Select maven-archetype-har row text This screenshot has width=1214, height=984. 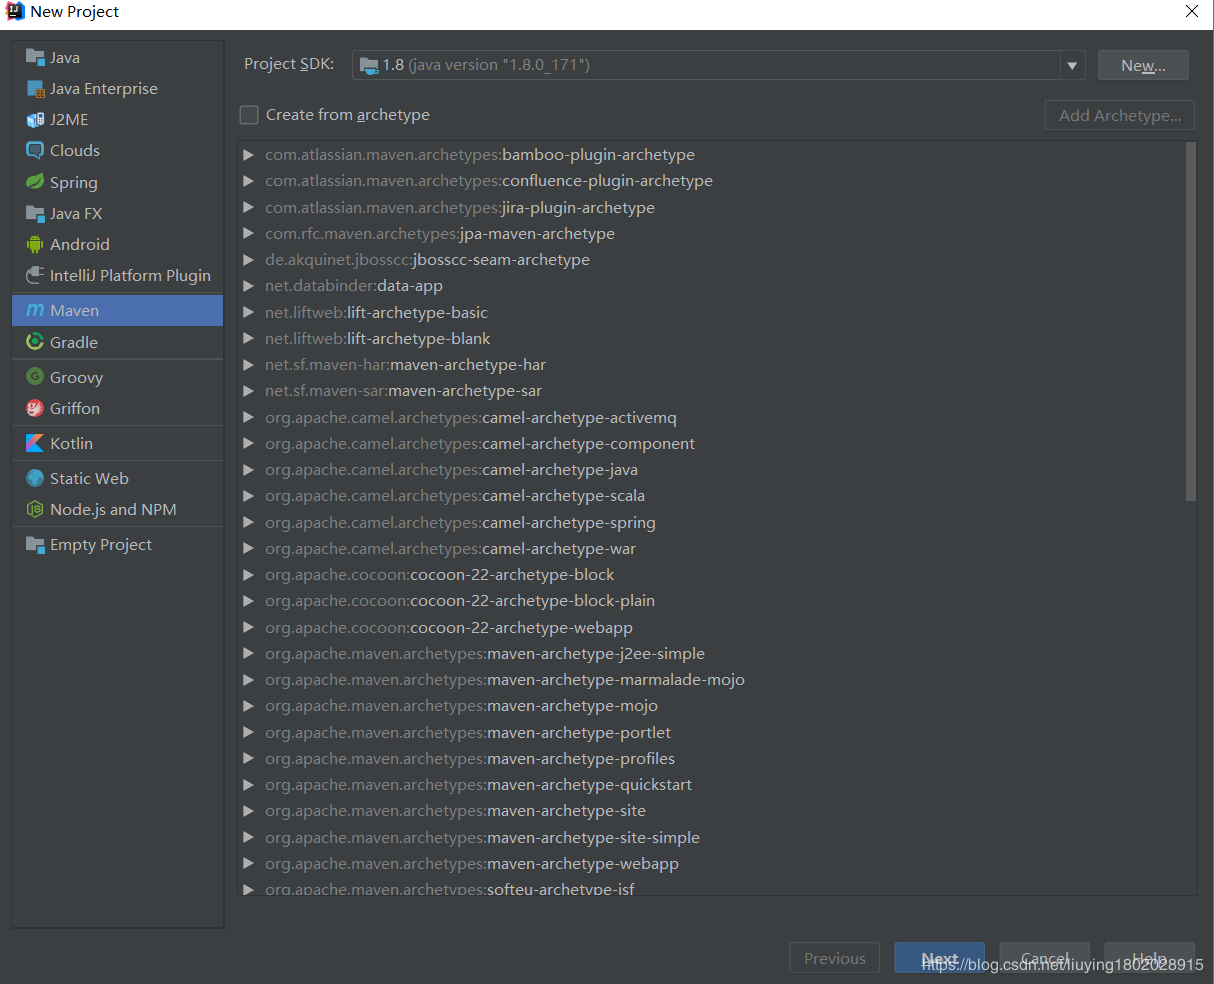click(405, 364)
